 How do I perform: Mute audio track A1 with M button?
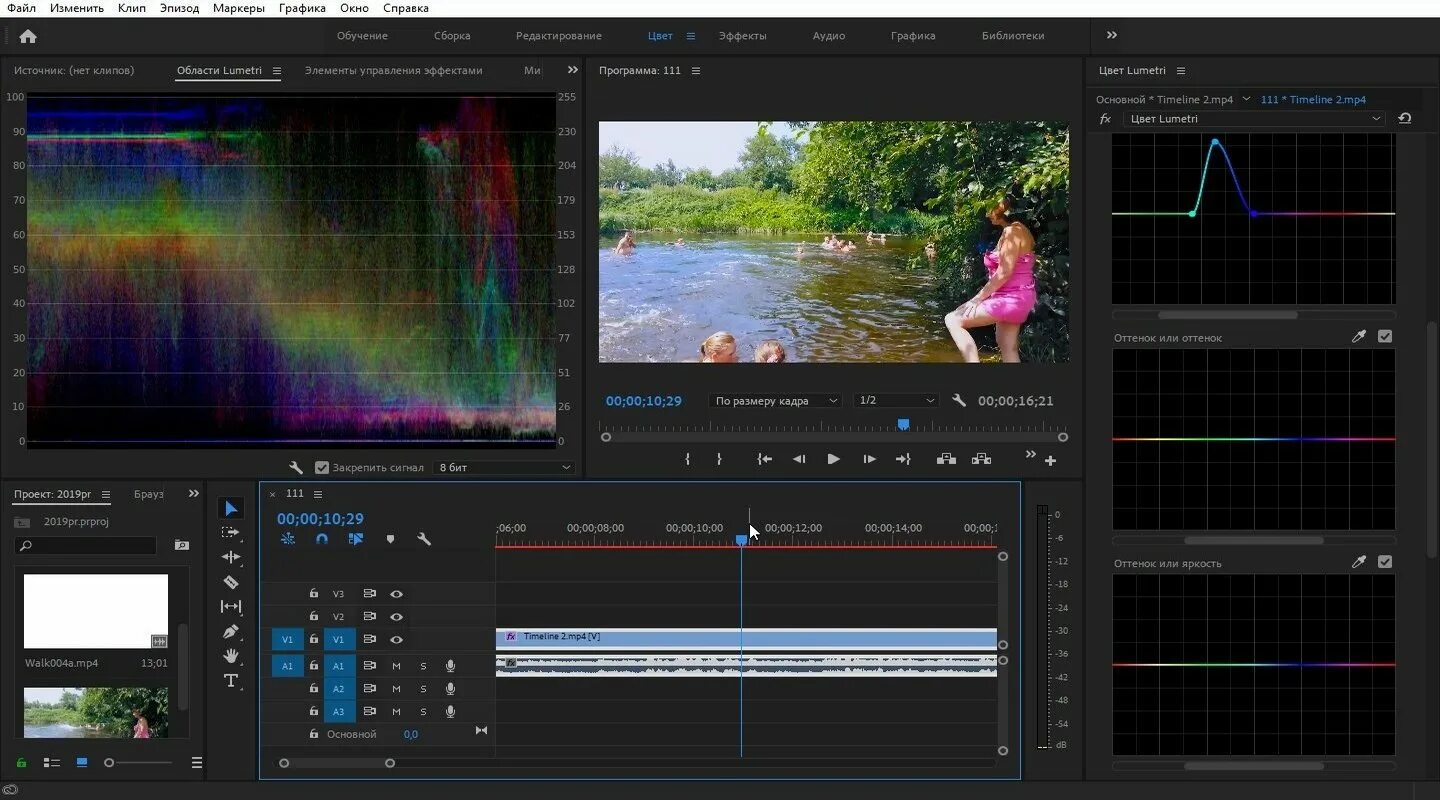(396, 666)
